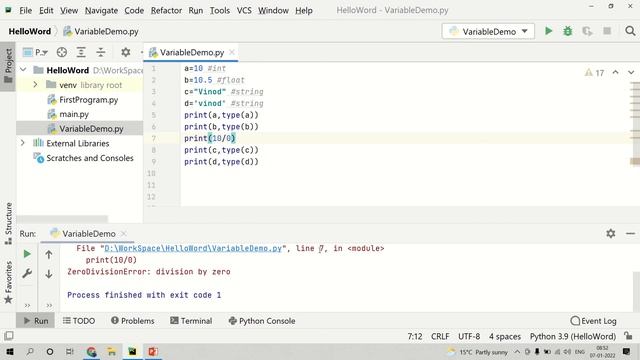Stop the running process in the top toolbar
640x360 pixels.
607,31
